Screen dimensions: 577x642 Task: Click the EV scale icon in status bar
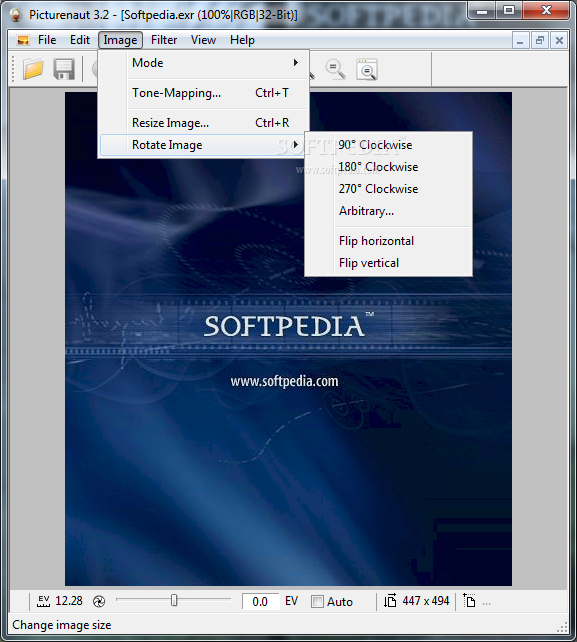click(x=43, y=601)
